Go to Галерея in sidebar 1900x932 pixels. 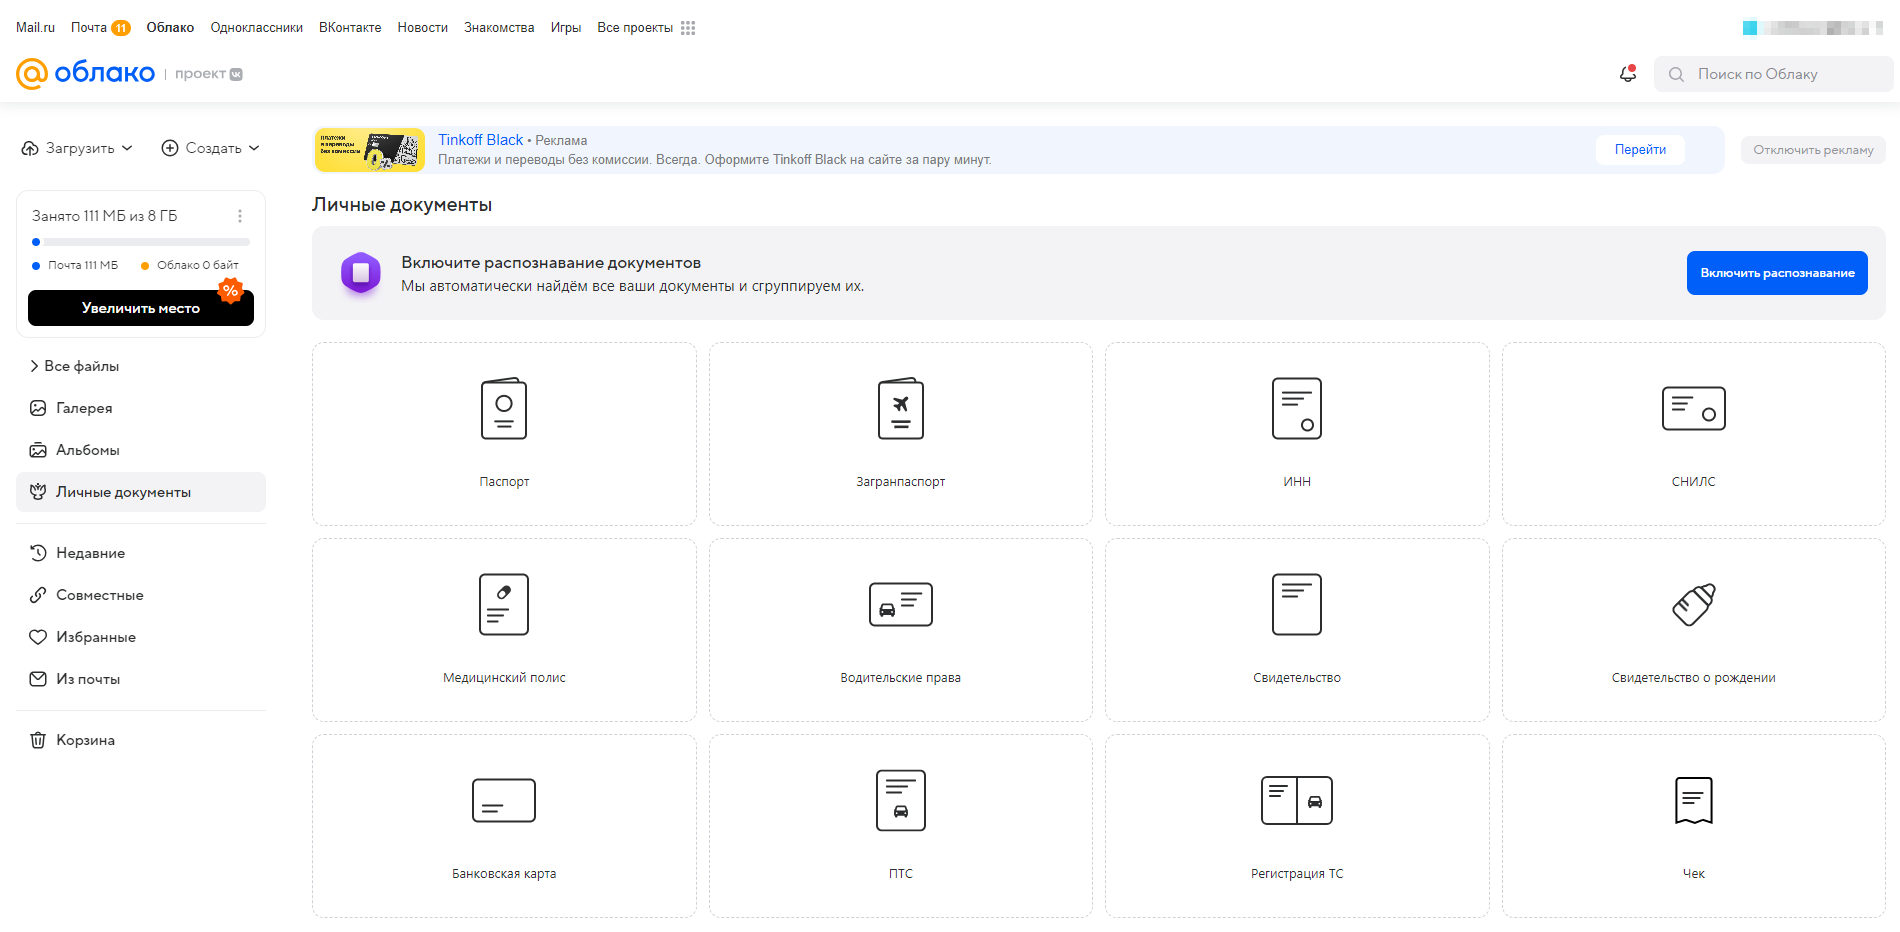pyautogui.click(x=84, y=408)
